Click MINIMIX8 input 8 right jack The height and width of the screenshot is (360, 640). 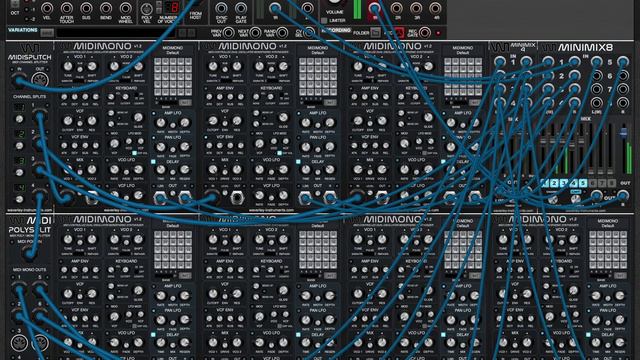pos(623,102)
